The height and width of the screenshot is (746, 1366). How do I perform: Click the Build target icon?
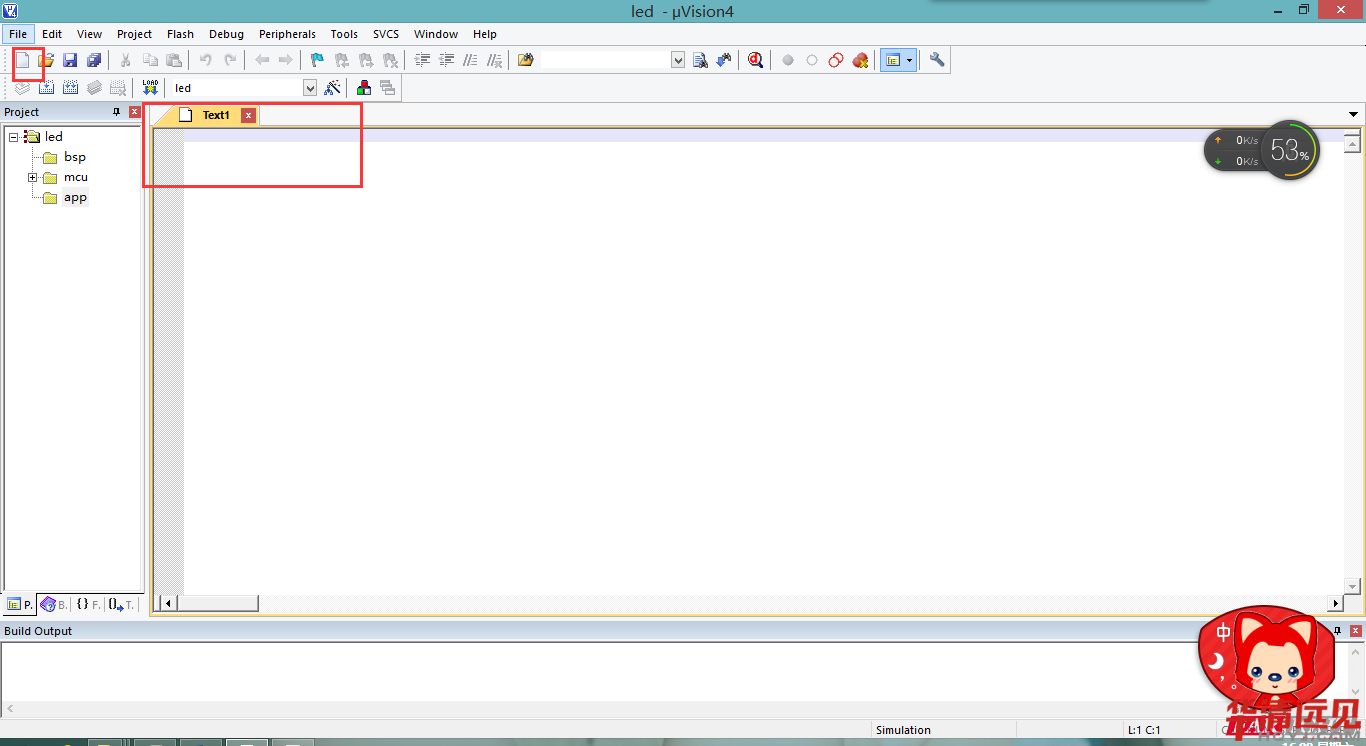click(46, 88)
